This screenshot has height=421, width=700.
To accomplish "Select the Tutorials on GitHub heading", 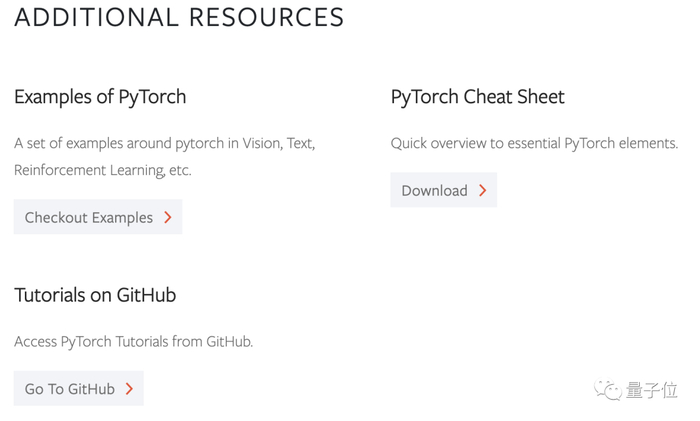I will (x=95, y=295).
